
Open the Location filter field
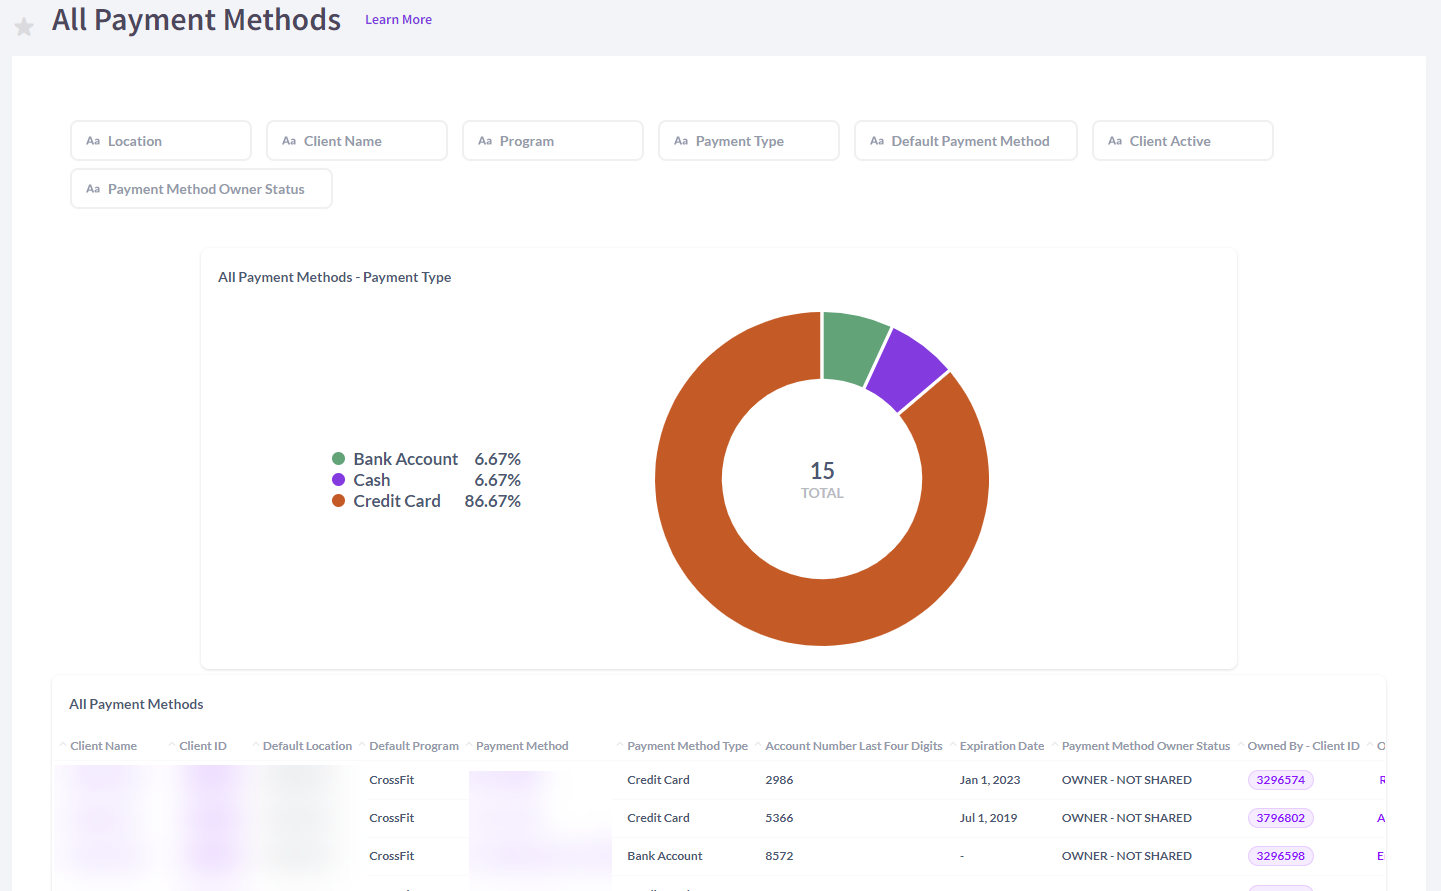click(161, 141)
